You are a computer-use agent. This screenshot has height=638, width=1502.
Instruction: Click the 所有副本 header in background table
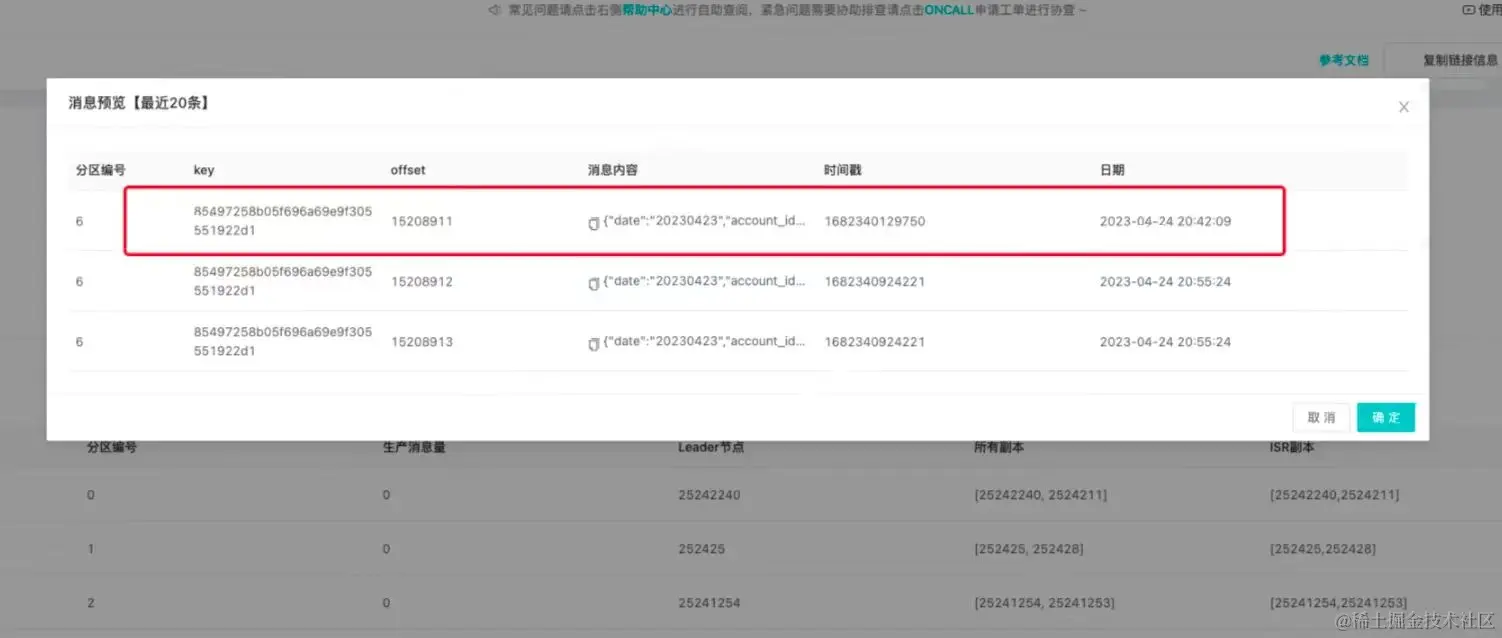tap(999, 447)
